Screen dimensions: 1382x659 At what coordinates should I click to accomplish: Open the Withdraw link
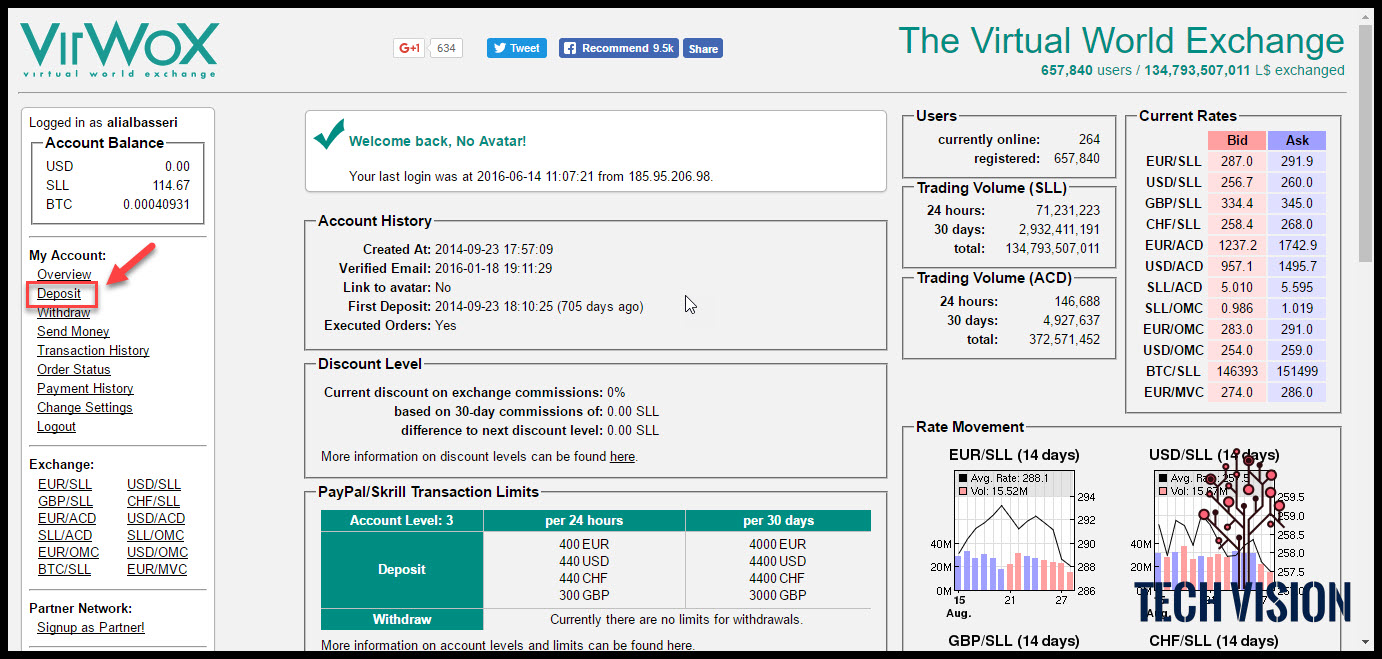63,312
